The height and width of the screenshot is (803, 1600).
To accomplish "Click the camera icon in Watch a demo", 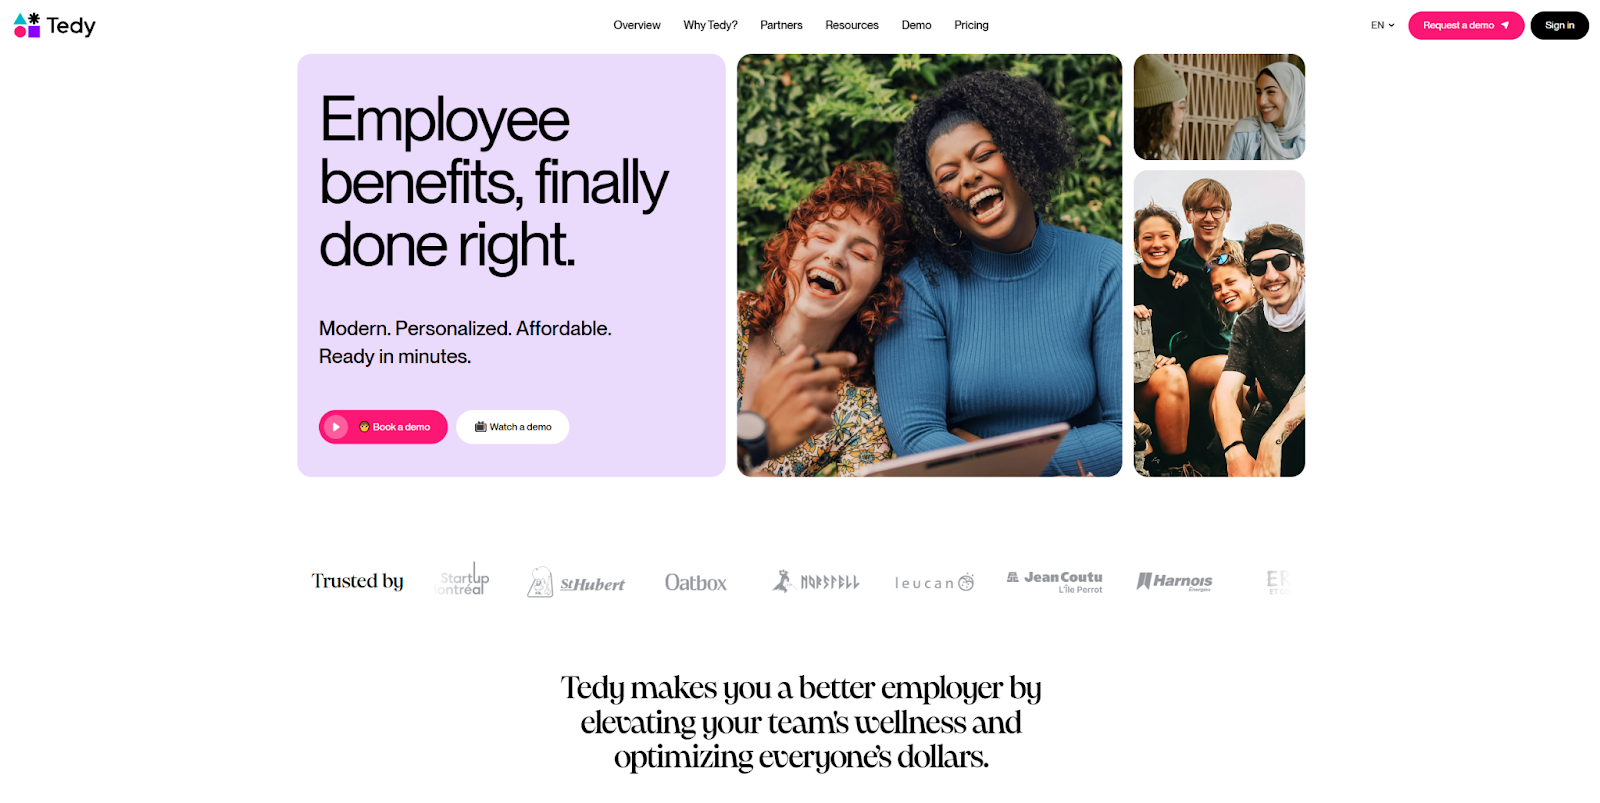I will tap(481, 427).
